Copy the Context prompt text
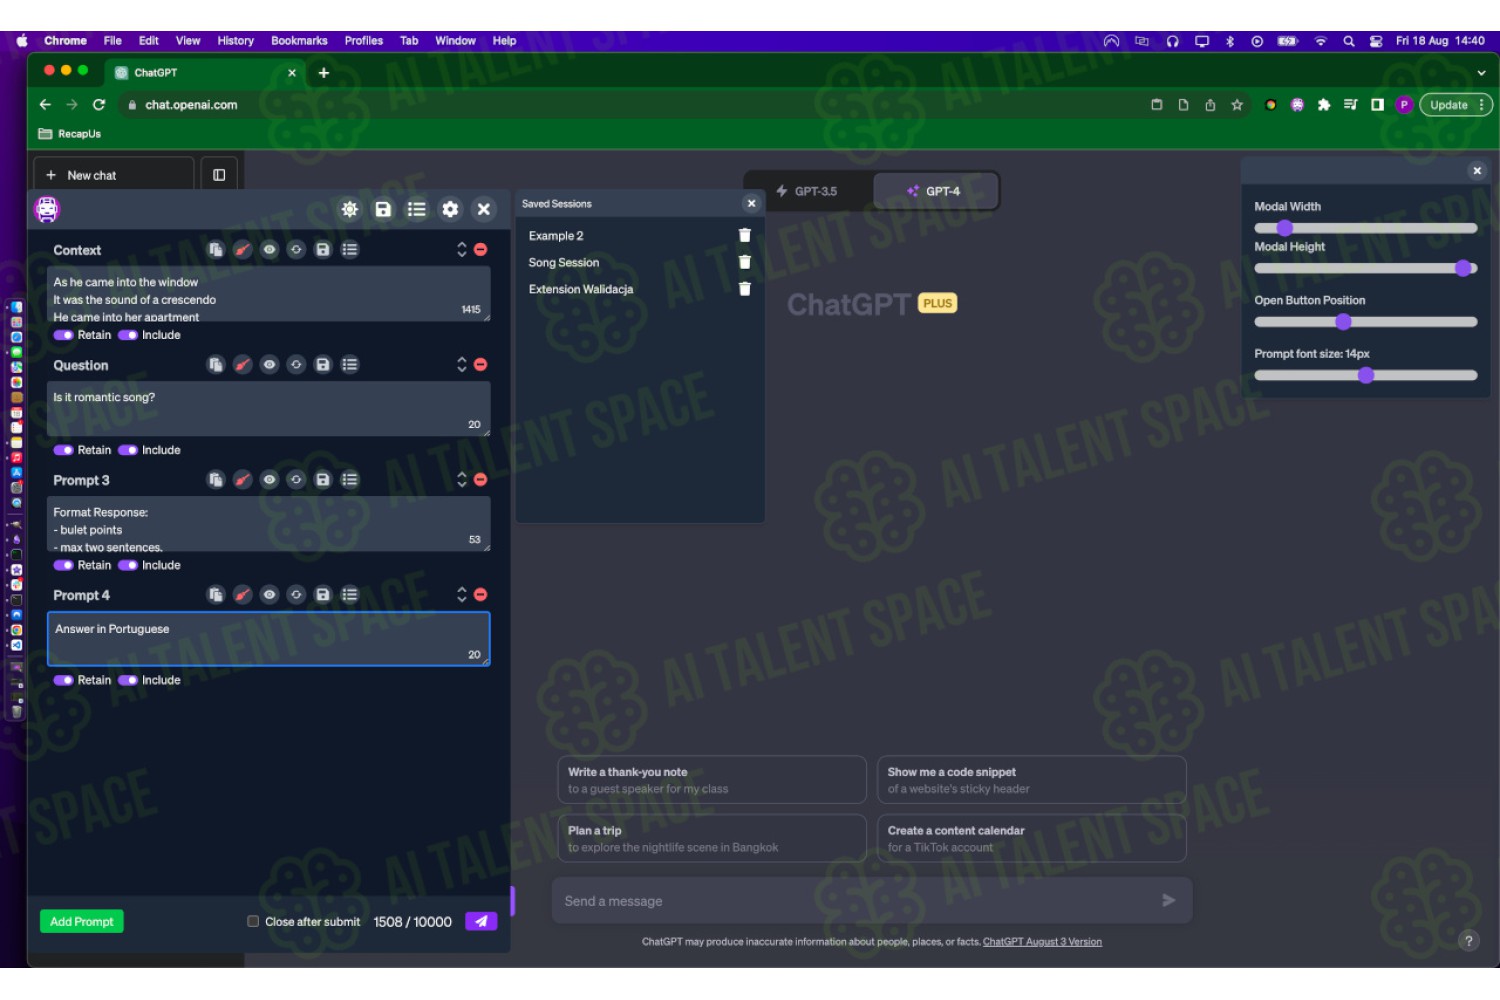Image resolution: width=1500 pixels, height=1000 pixels. [216, 250]
